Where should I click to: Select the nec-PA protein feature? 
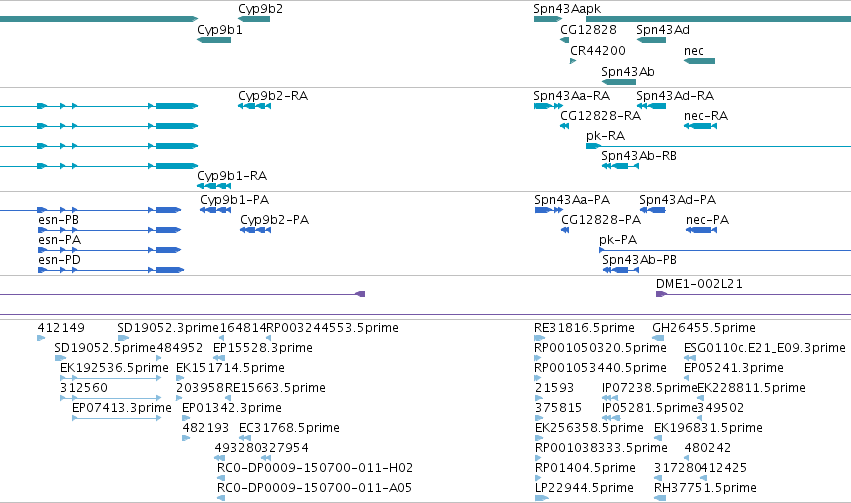pos(701,230)
